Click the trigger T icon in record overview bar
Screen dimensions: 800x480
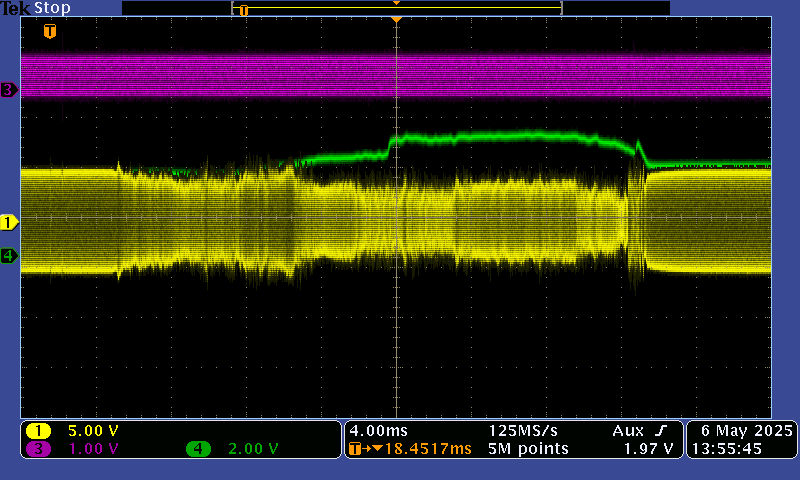coord(242,10)
